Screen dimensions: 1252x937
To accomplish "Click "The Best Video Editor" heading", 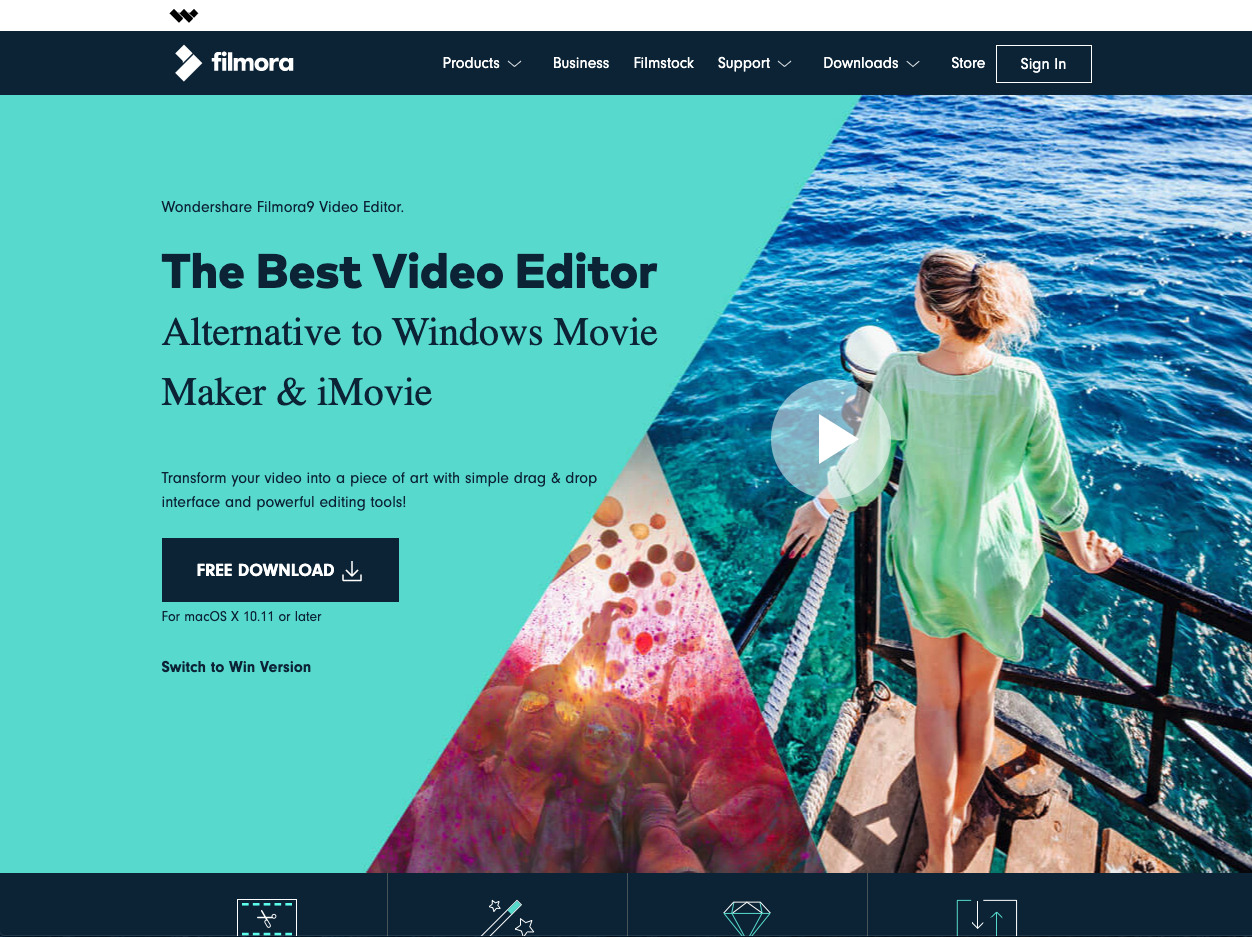I will coord(409,272).
